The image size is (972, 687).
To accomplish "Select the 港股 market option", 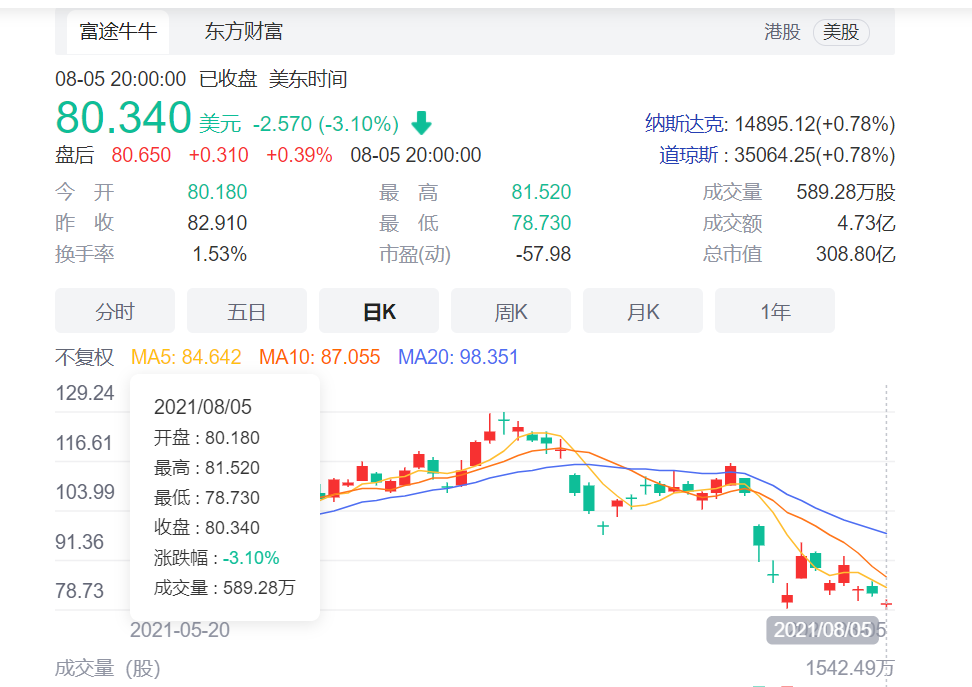I will pyautogui.click(x=783, y=32).
